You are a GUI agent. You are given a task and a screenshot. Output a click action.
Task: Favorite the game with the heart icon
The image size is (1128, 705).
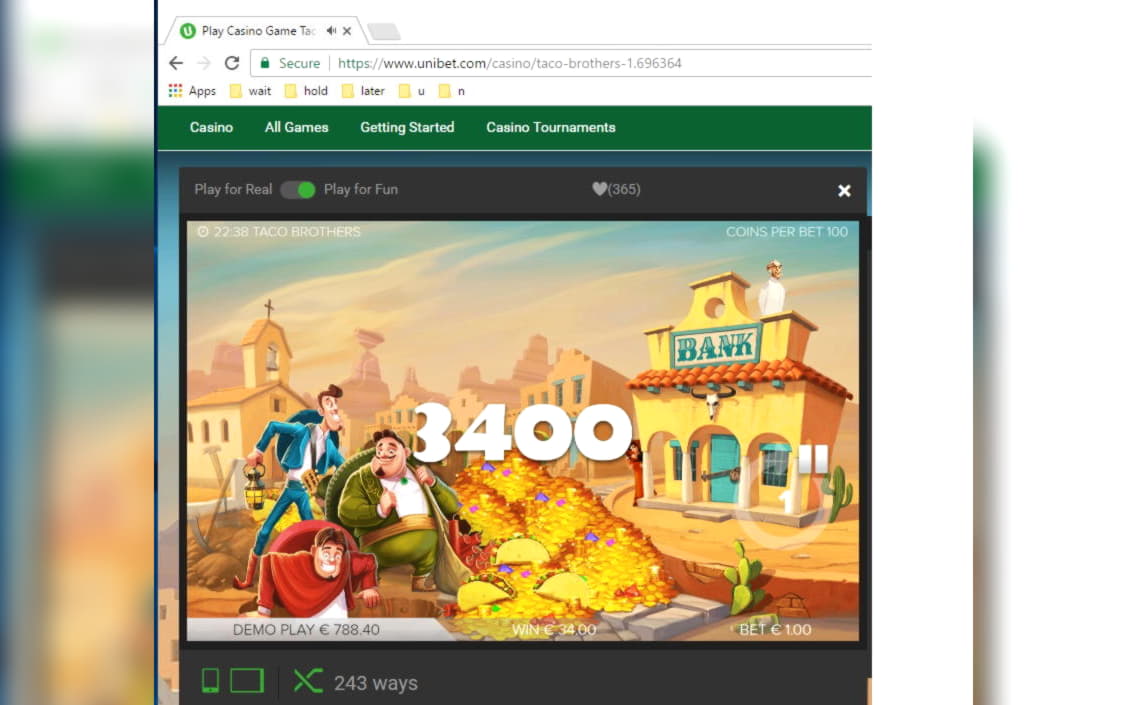[599, 189]
